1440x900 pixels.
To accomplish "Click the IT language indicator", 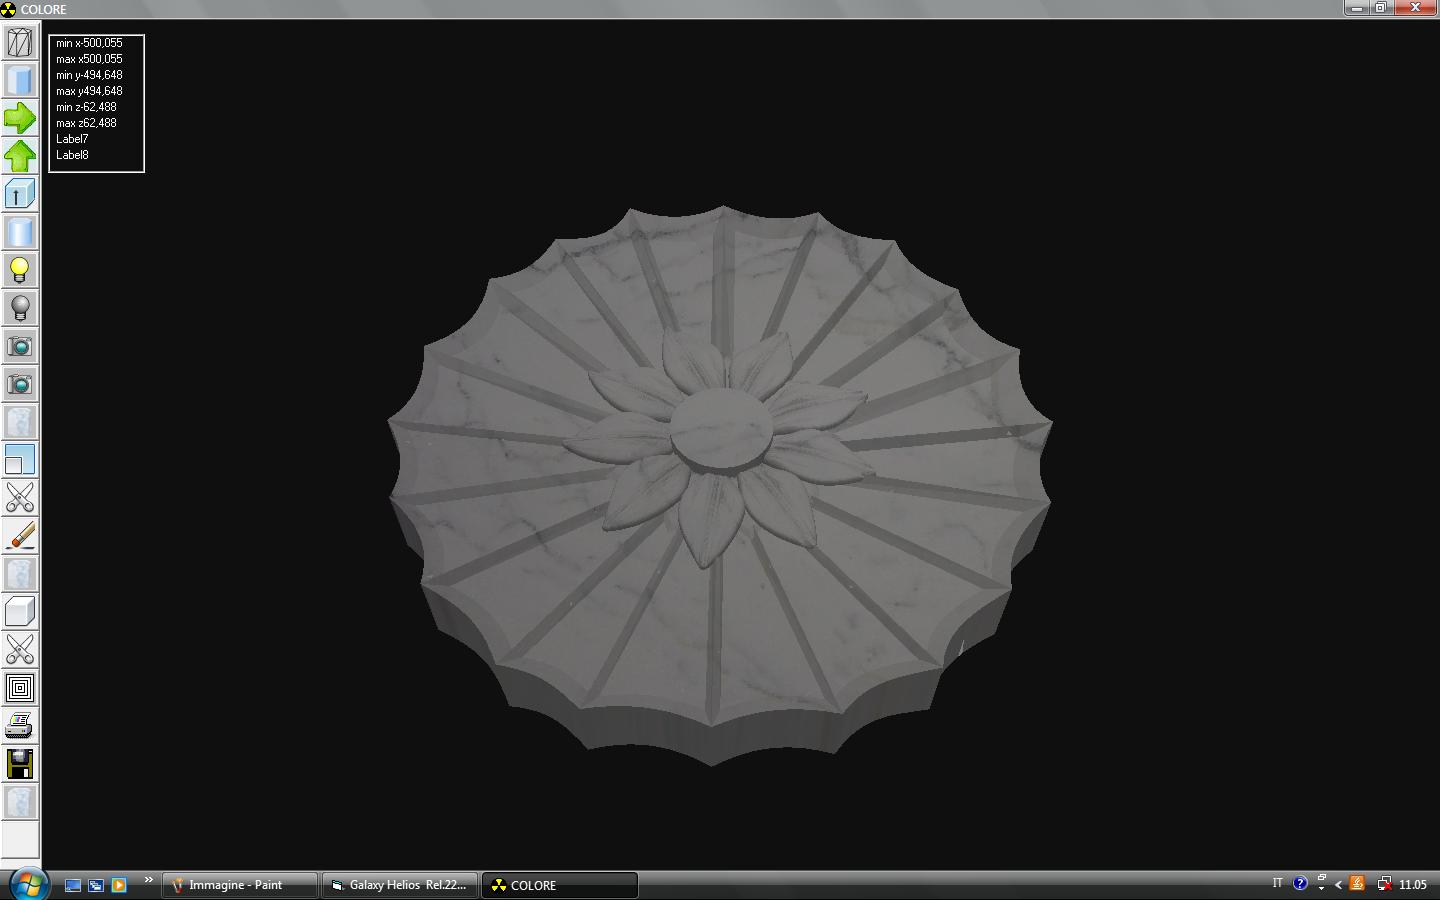I will 1277,884.
